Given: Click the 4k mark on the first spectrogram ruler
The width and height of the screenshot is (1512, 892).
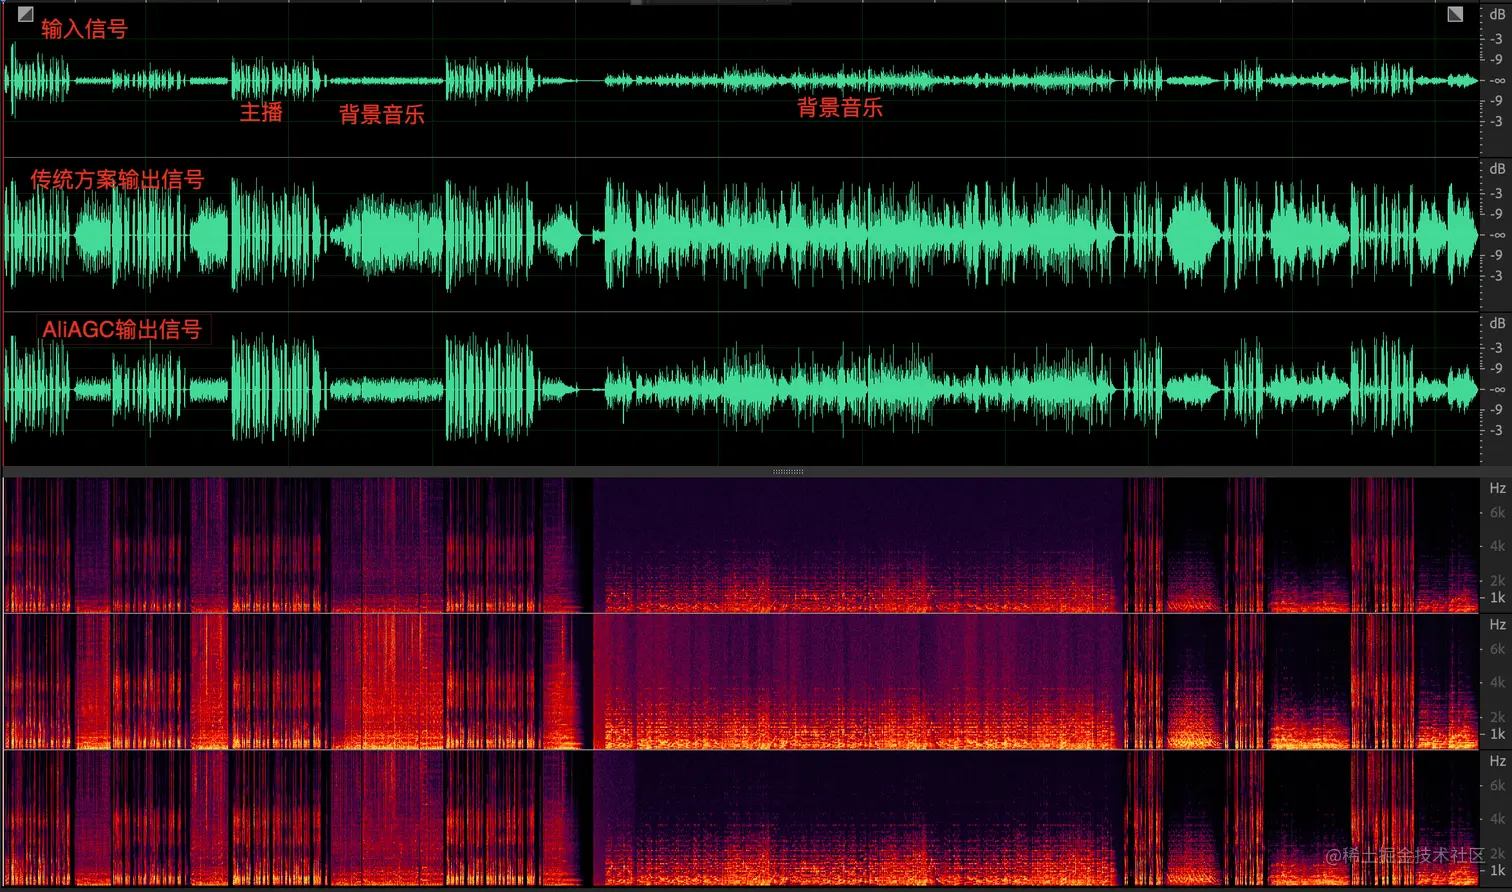Looking at the screenshot, I should pyautogui.click(x=1497, y=546).
